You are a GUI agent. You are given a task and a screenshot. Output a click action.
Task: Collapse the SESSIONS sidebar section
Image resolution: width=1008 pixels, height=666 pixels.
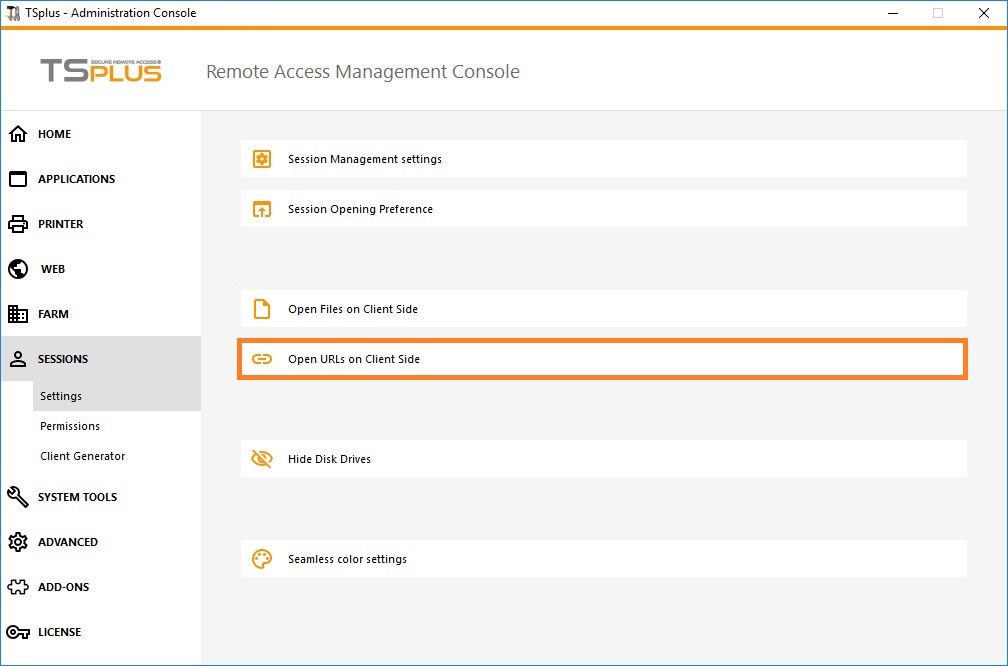click(x=63, y=359)
